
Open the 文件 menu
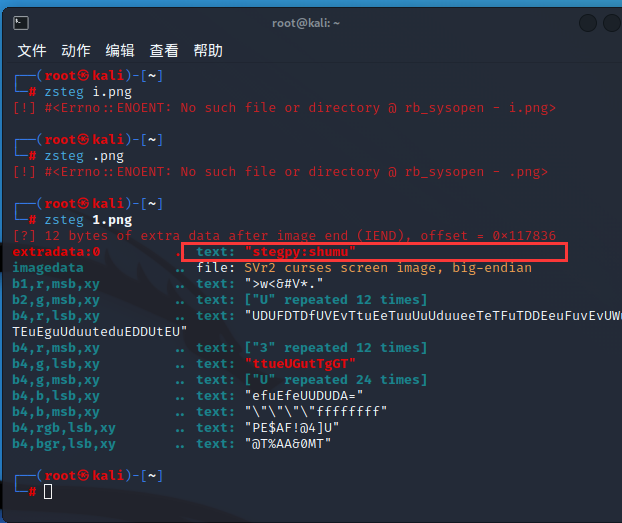[32, 51]
